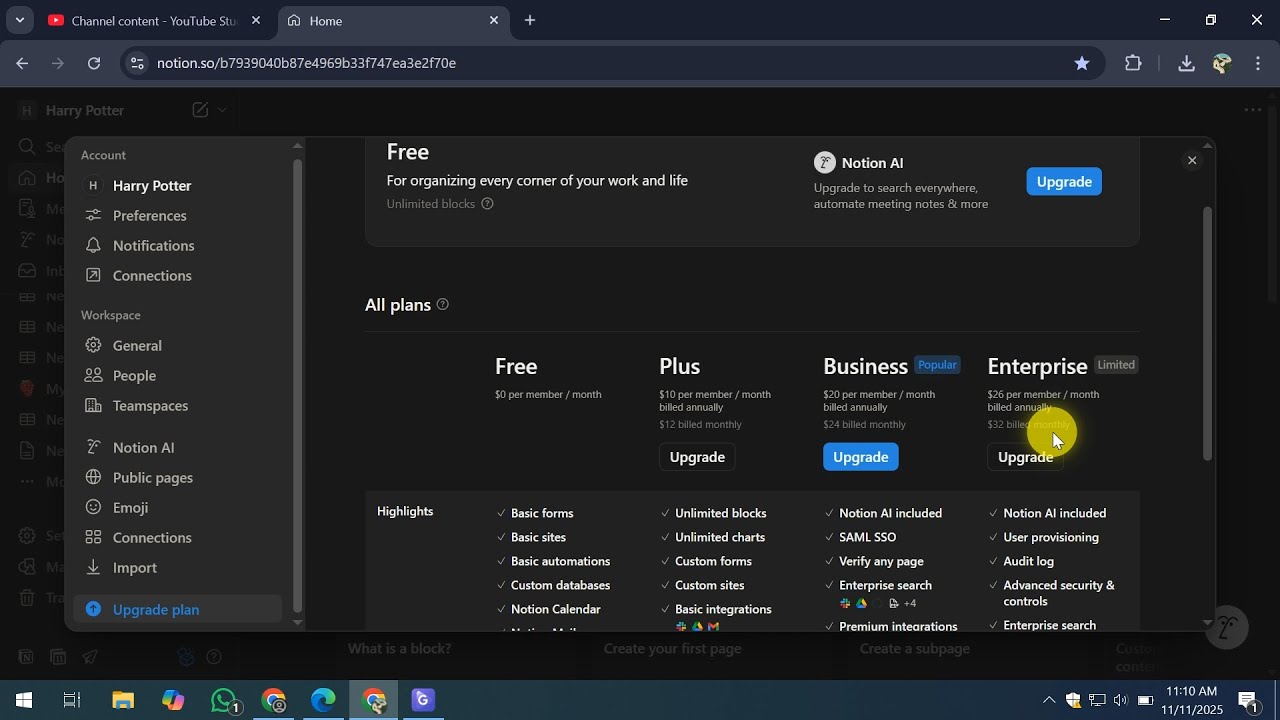Open Chrome three-dot menu
This screenshot has height=720, width=1280.
tap(1258, 63)
